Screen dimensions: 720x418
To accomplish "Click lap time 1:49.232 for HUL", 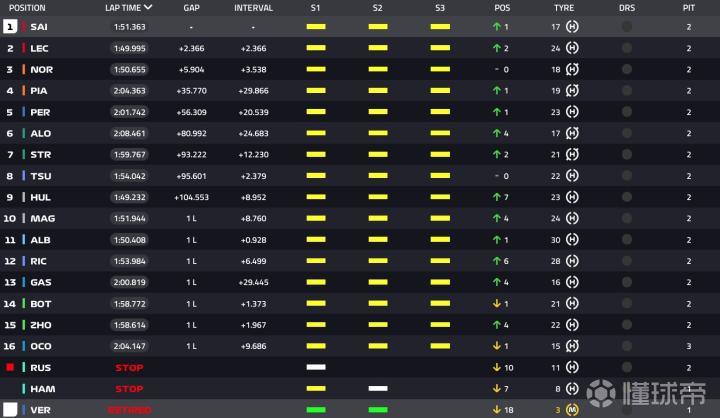I will click(x=130, y=197).
